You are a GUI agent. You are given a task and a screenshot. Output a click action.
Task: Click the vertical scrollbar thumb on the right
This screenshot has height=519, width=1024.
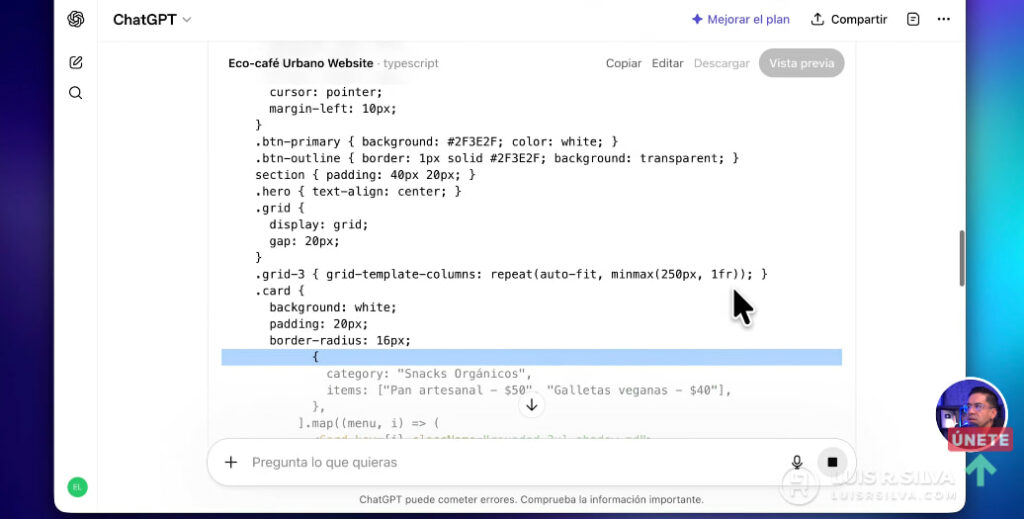coord(962,258)
